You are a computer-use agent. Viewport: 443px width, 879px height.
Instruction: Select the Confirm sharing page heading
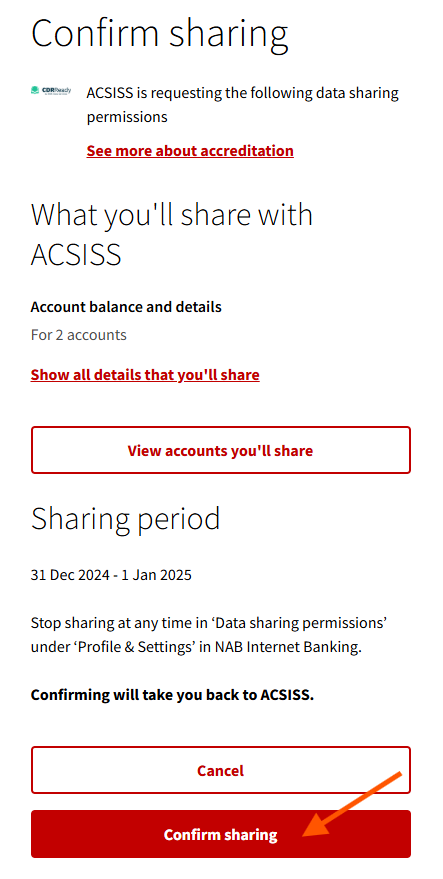tap(160, 34)
